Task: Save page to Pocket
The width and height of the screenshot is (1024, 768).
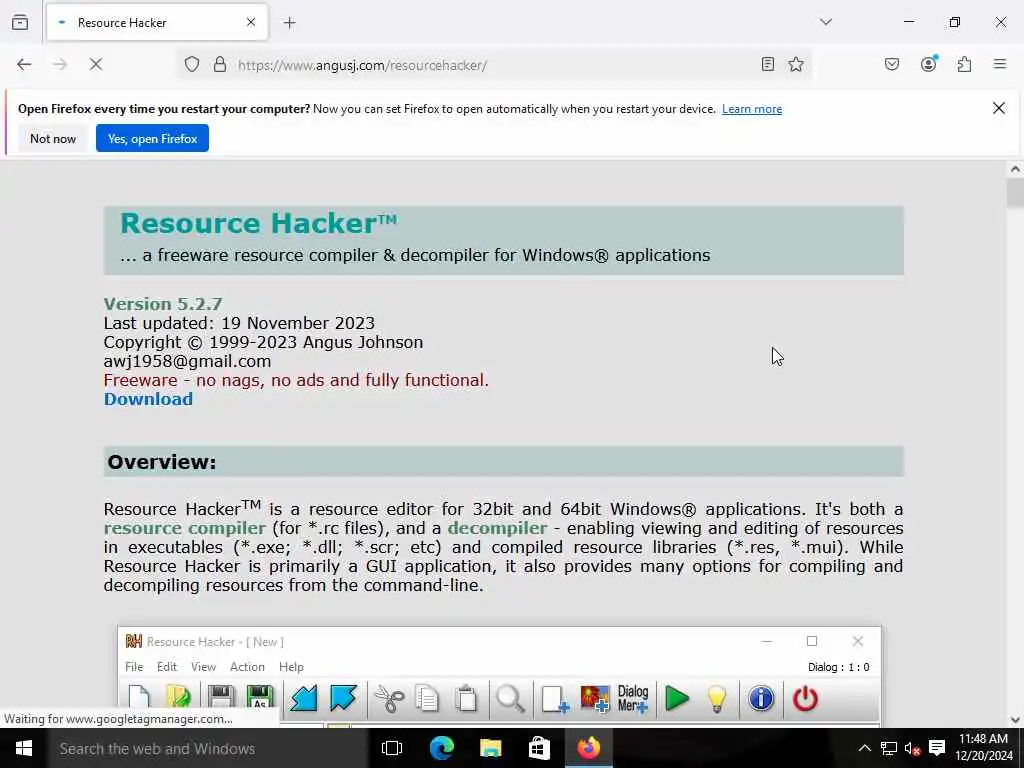Action: pyautogui.click(x=891, y=64)
